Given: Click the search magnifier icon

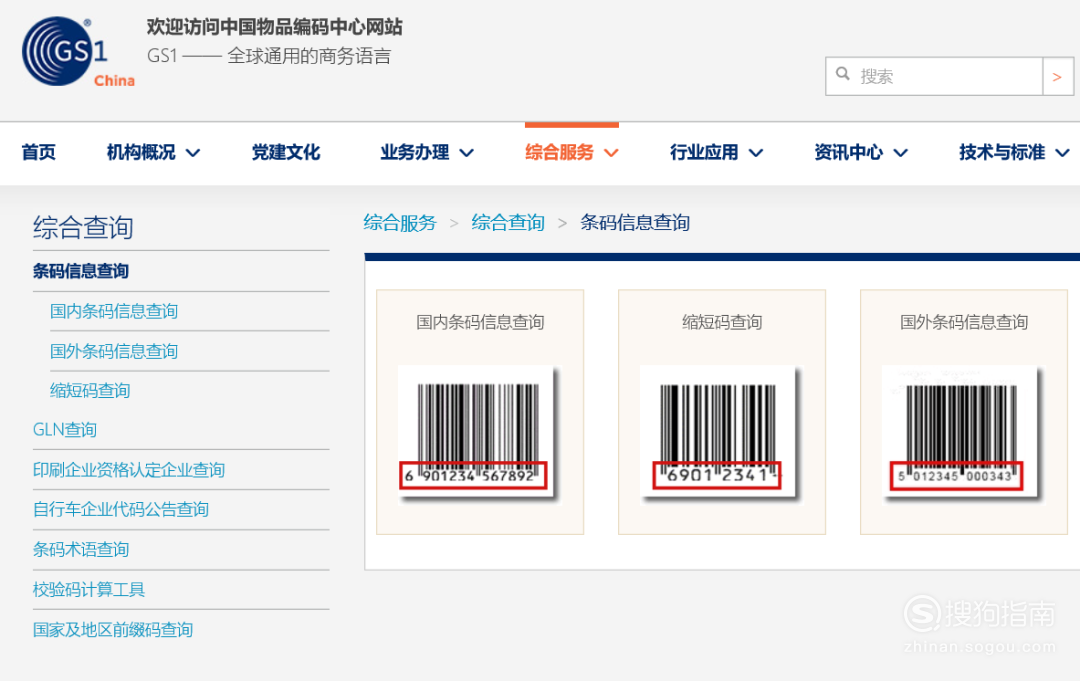Looking at the screenshot, I should click(842, 74).
